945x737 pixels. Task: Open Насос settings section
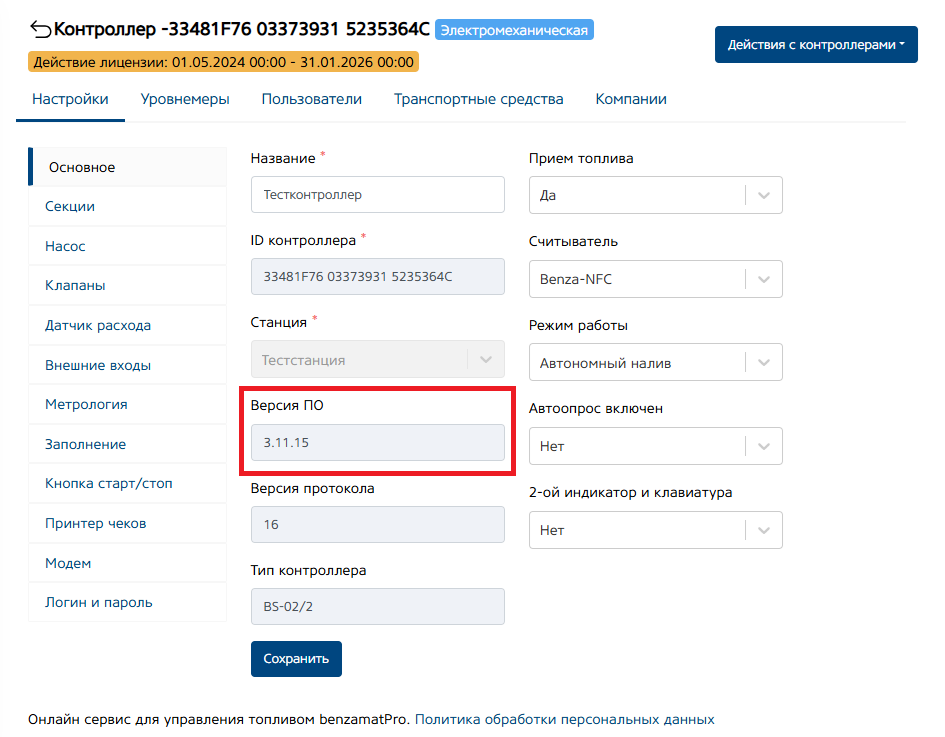(x=65, y=246)
